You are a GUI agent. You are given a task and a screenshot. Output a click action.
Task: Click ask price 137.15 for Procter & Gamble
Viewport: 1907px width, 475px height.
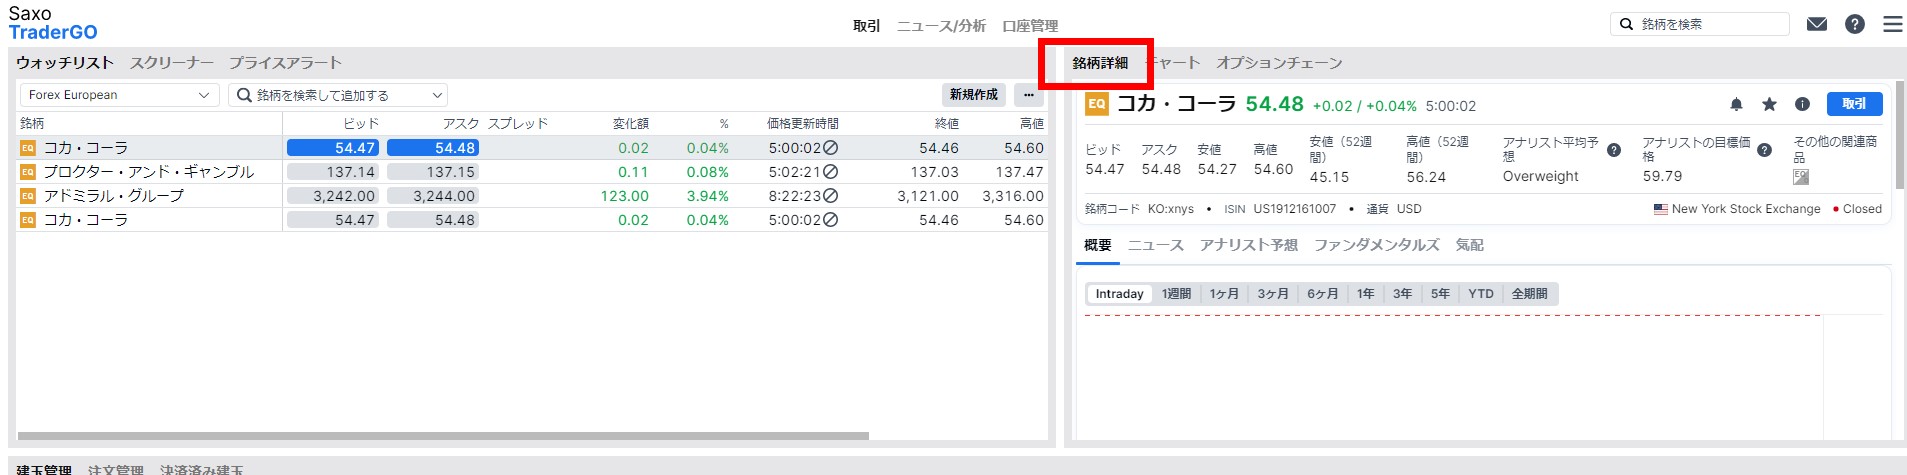point(433,172)
